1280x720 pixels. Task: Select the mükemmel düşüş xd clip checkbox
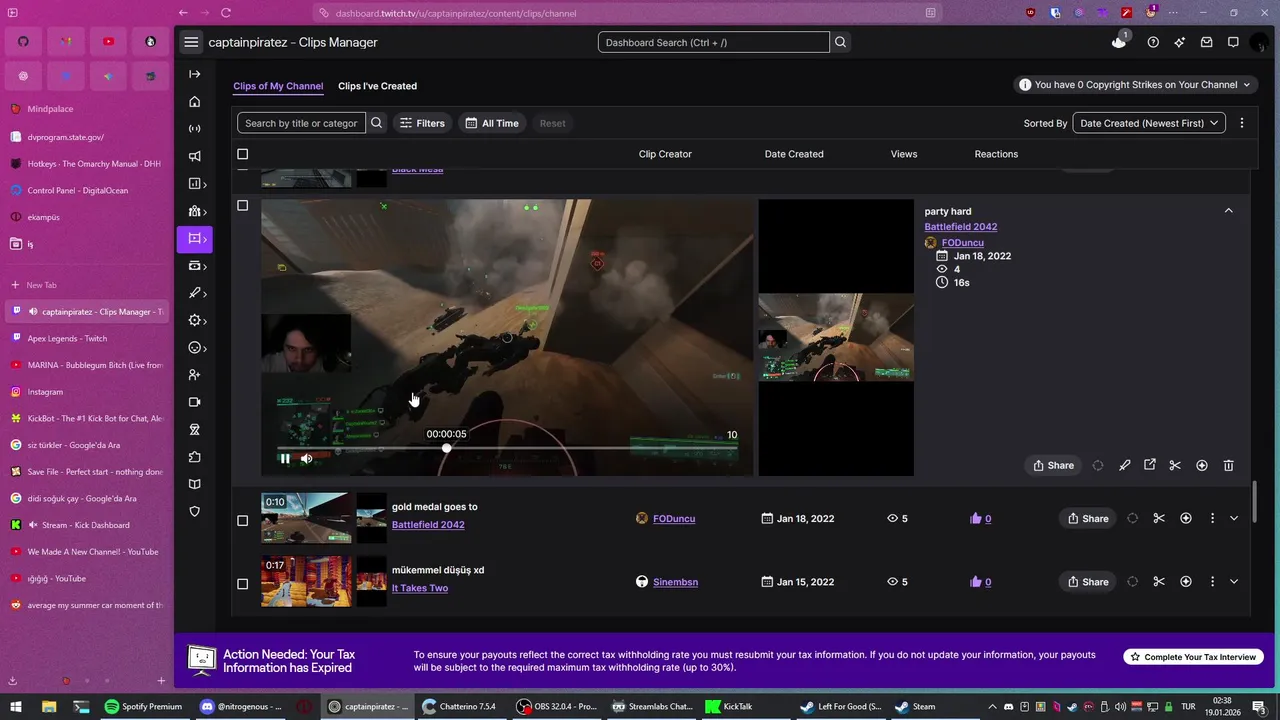coord(242,583)
